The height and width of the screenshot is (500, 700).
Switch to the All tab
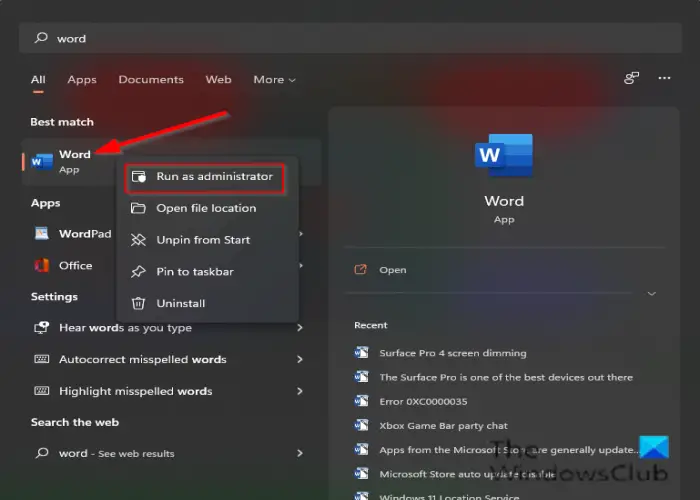tap(38, 79)
